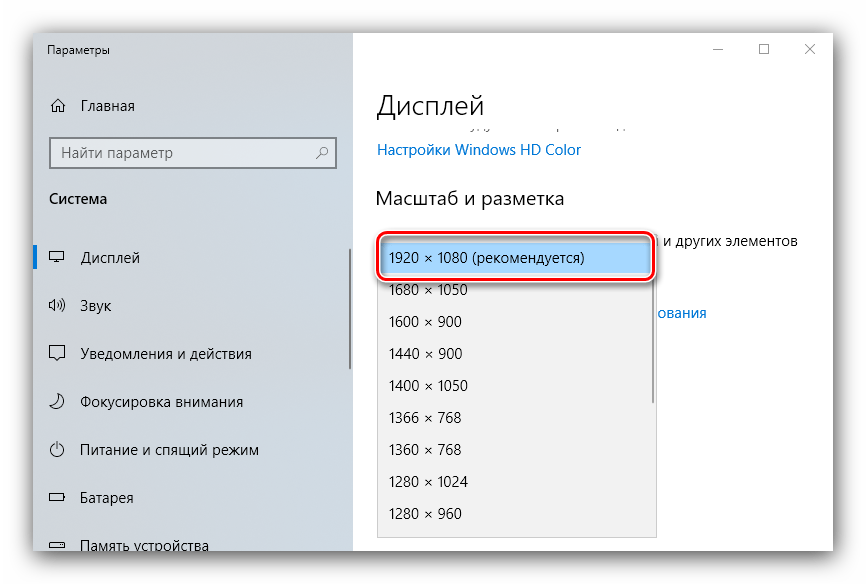
Task: Click inside the Найти параметр search field
Action: [180, 153]
